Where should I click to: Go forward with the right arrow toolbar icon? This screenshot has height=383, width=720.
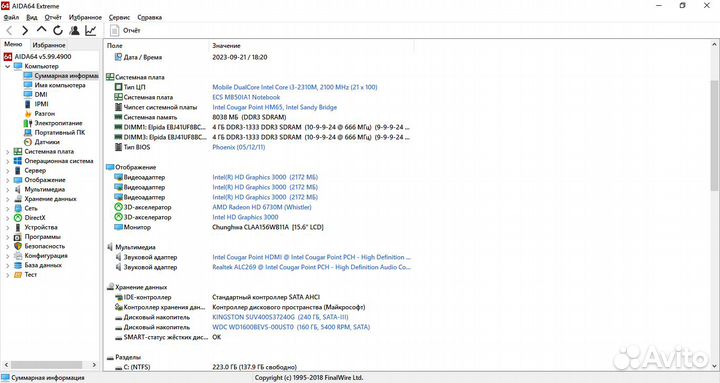pyautogui.click(x=25, y=31)
